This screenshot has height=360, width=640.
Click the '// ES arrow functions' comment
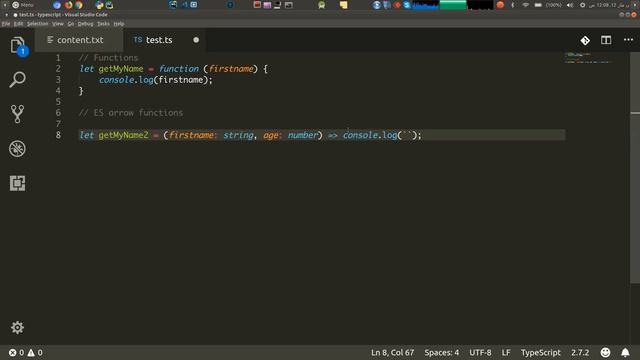[131, 113]
